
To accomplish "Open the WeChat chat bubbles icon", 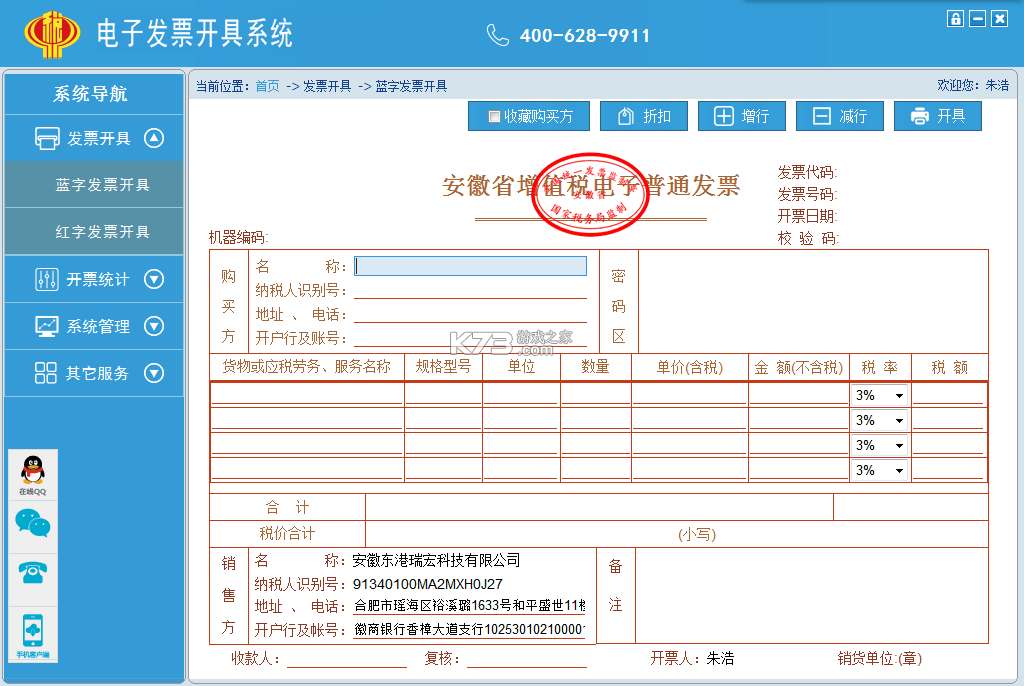I will (x=33, y=524).
